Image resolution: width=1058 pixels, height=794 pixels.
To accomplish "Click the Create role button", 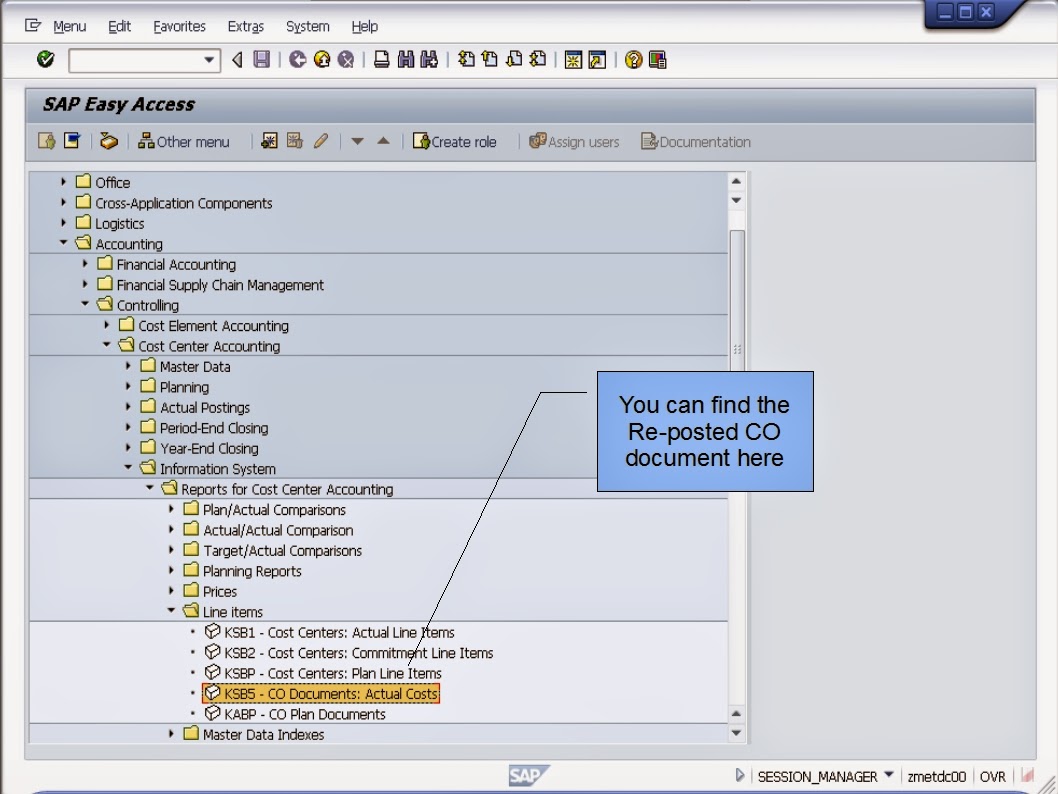I will 454,142.
